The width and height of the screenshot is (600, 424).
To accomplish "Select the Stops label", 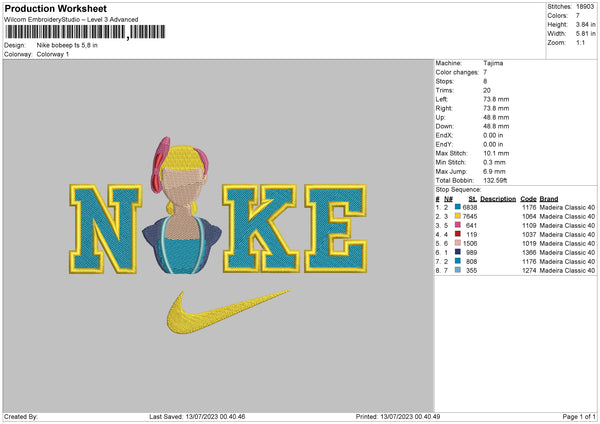I will coord(445,81).
